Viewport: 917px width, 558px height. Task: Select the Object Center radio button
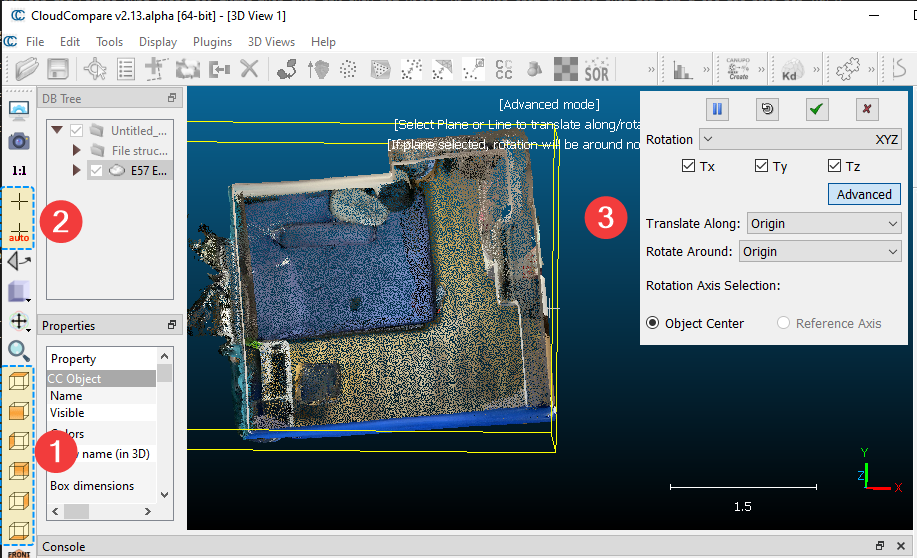click(x=653, y=323)
